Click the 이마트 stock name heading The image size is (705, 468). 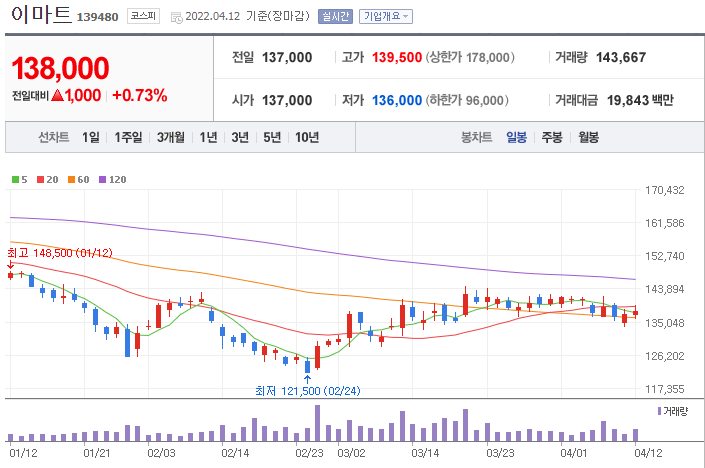41,14
